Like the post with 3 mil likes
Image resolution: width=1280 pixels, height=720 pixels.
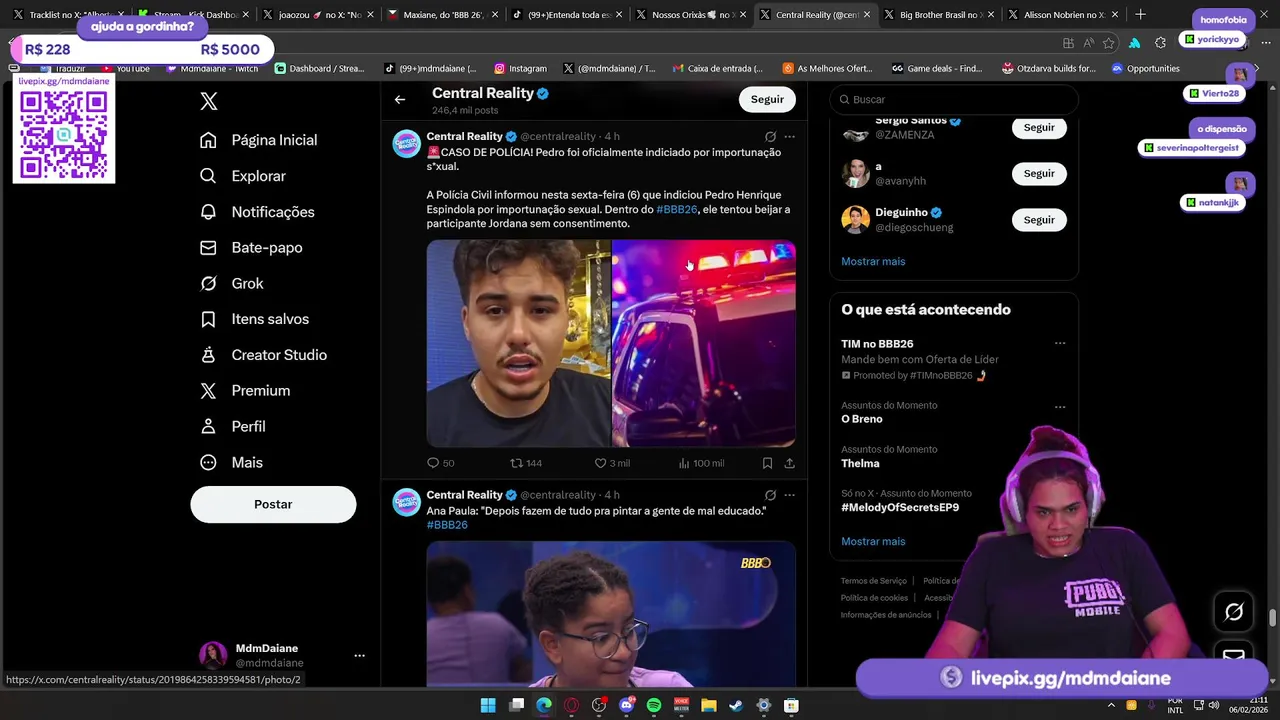click(x=600, y=463)
